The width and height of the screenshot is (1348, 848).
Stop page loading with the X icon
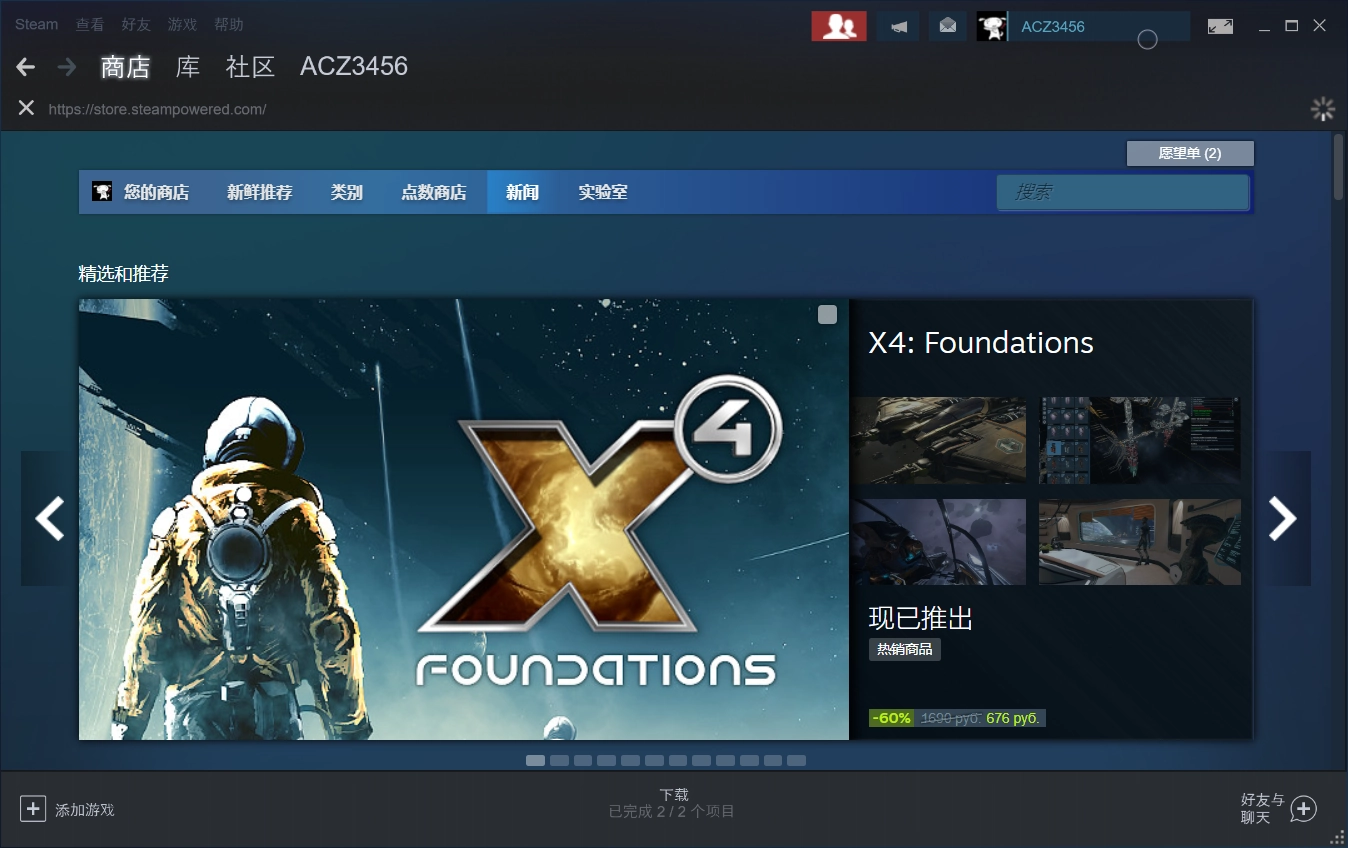pos(26,108)
